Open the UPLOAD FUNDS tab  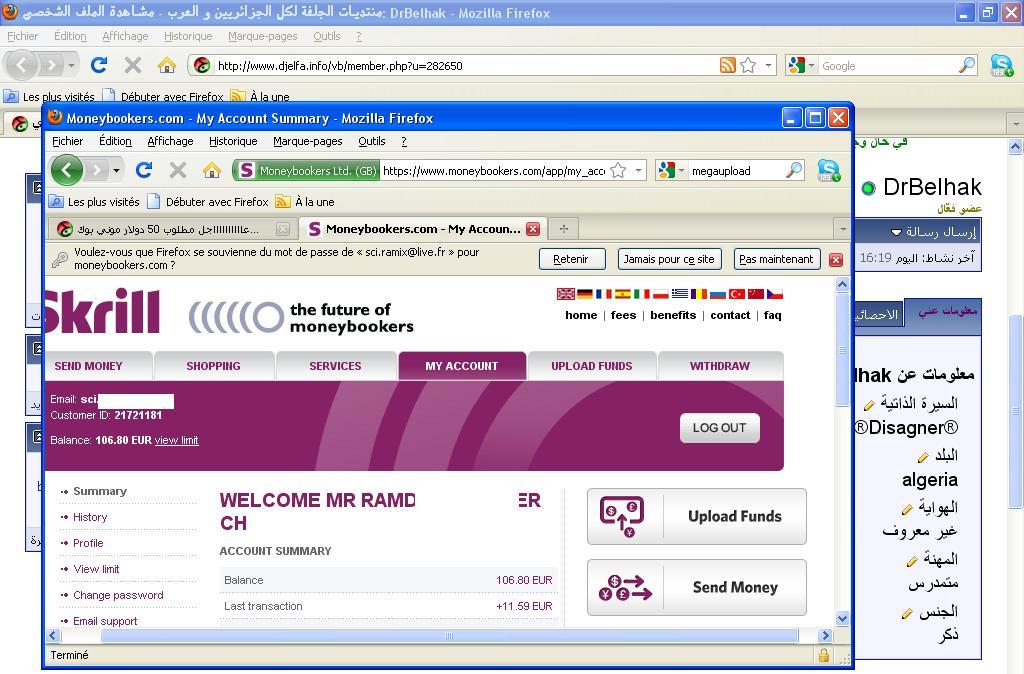592,366
